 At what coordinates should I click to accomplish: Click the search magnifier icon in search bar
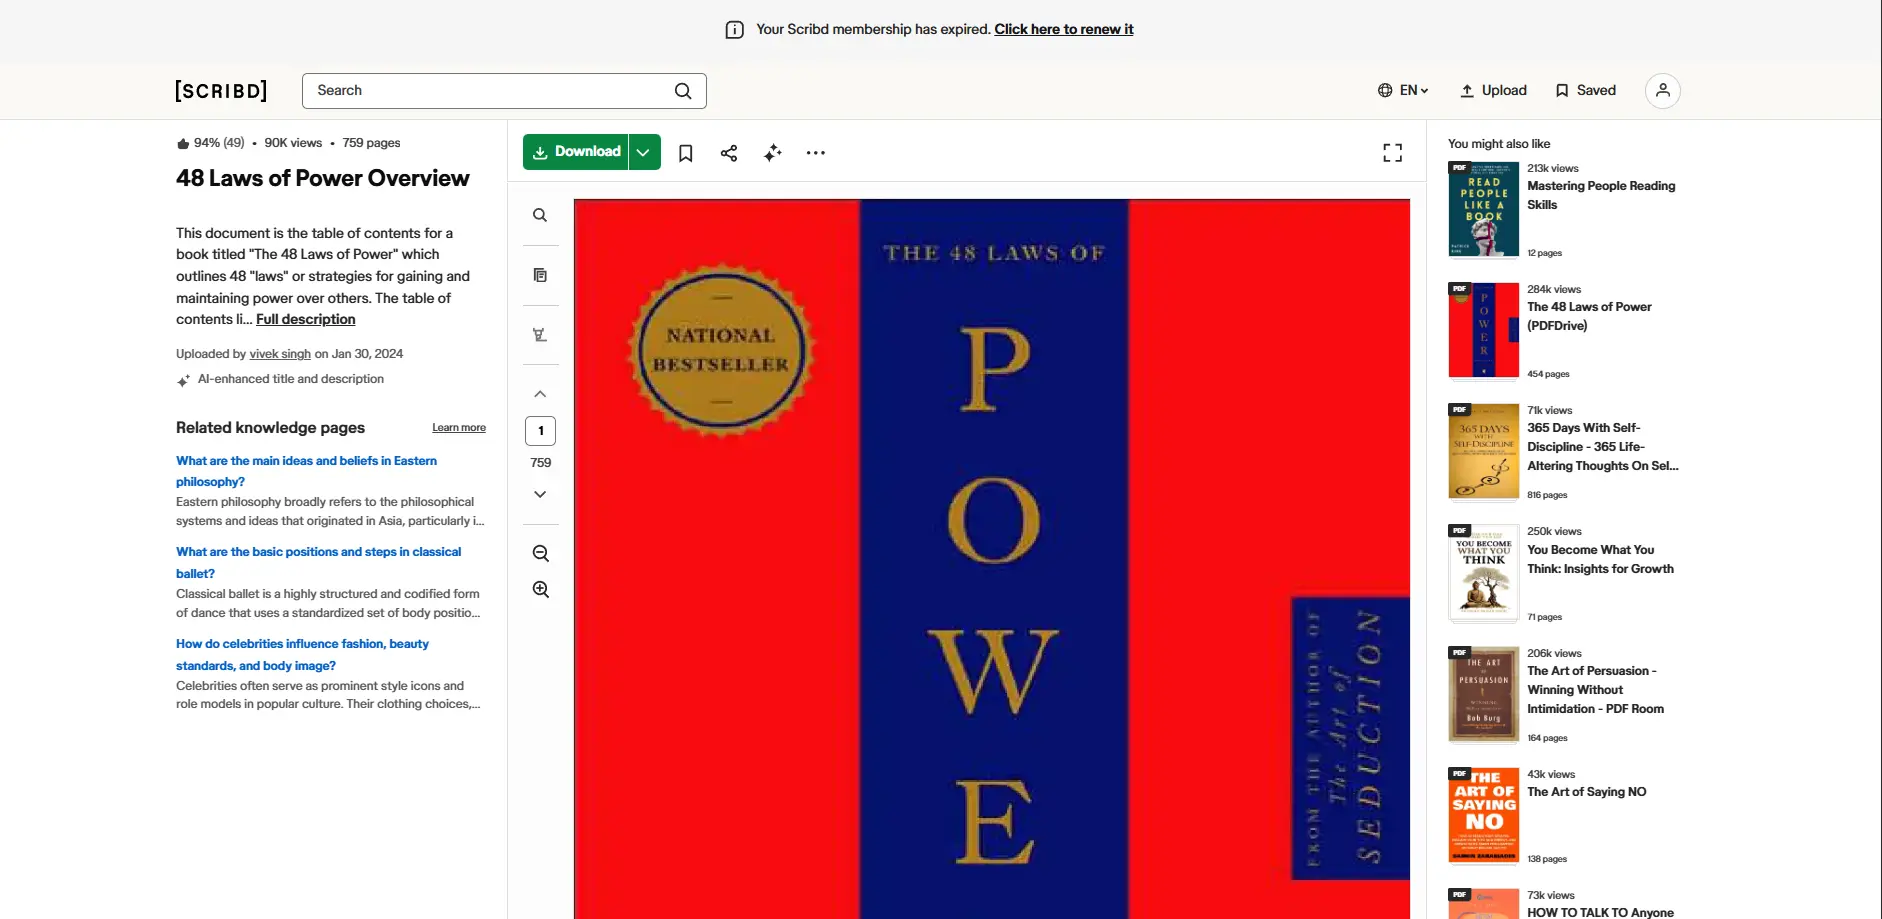click(x=683, y=91)
